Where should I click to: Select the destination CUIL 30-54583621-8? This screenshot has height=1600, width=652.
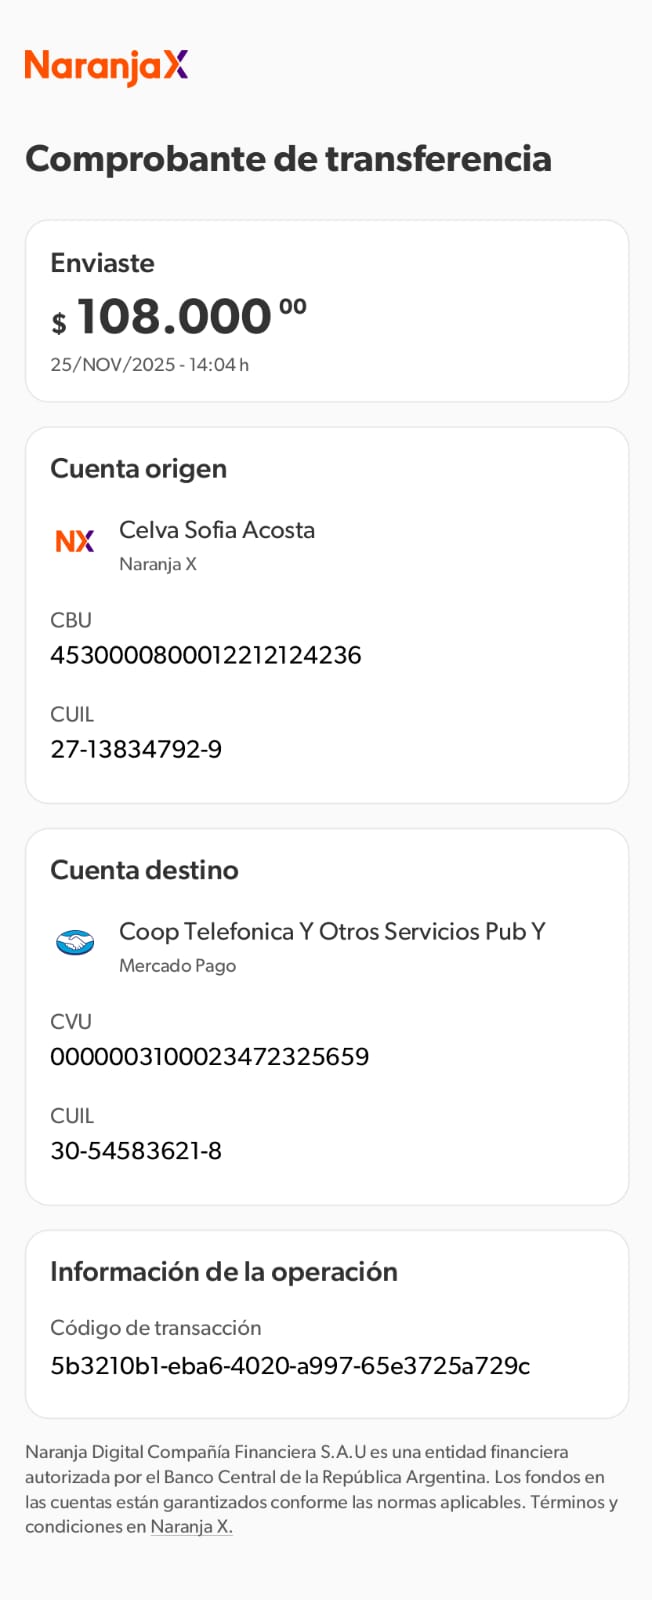click(x=136, y=1151)
